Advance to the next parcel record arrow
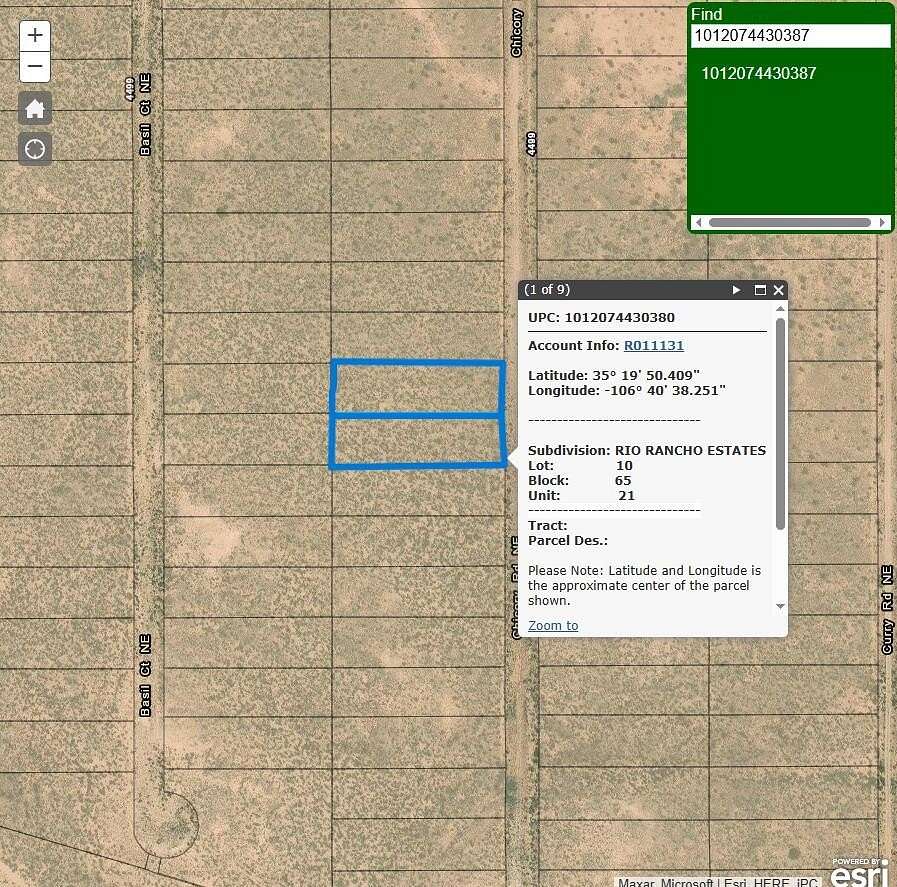Image resolution: width=897 pixels, height=887 pixels. click(x=736, y=289)
